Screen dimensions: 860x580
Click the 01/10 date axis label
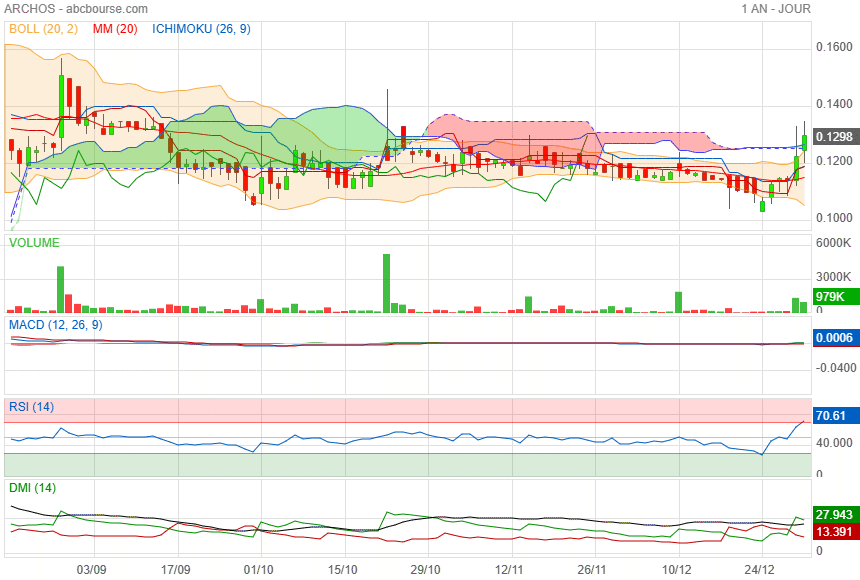[x=259, y=569]
